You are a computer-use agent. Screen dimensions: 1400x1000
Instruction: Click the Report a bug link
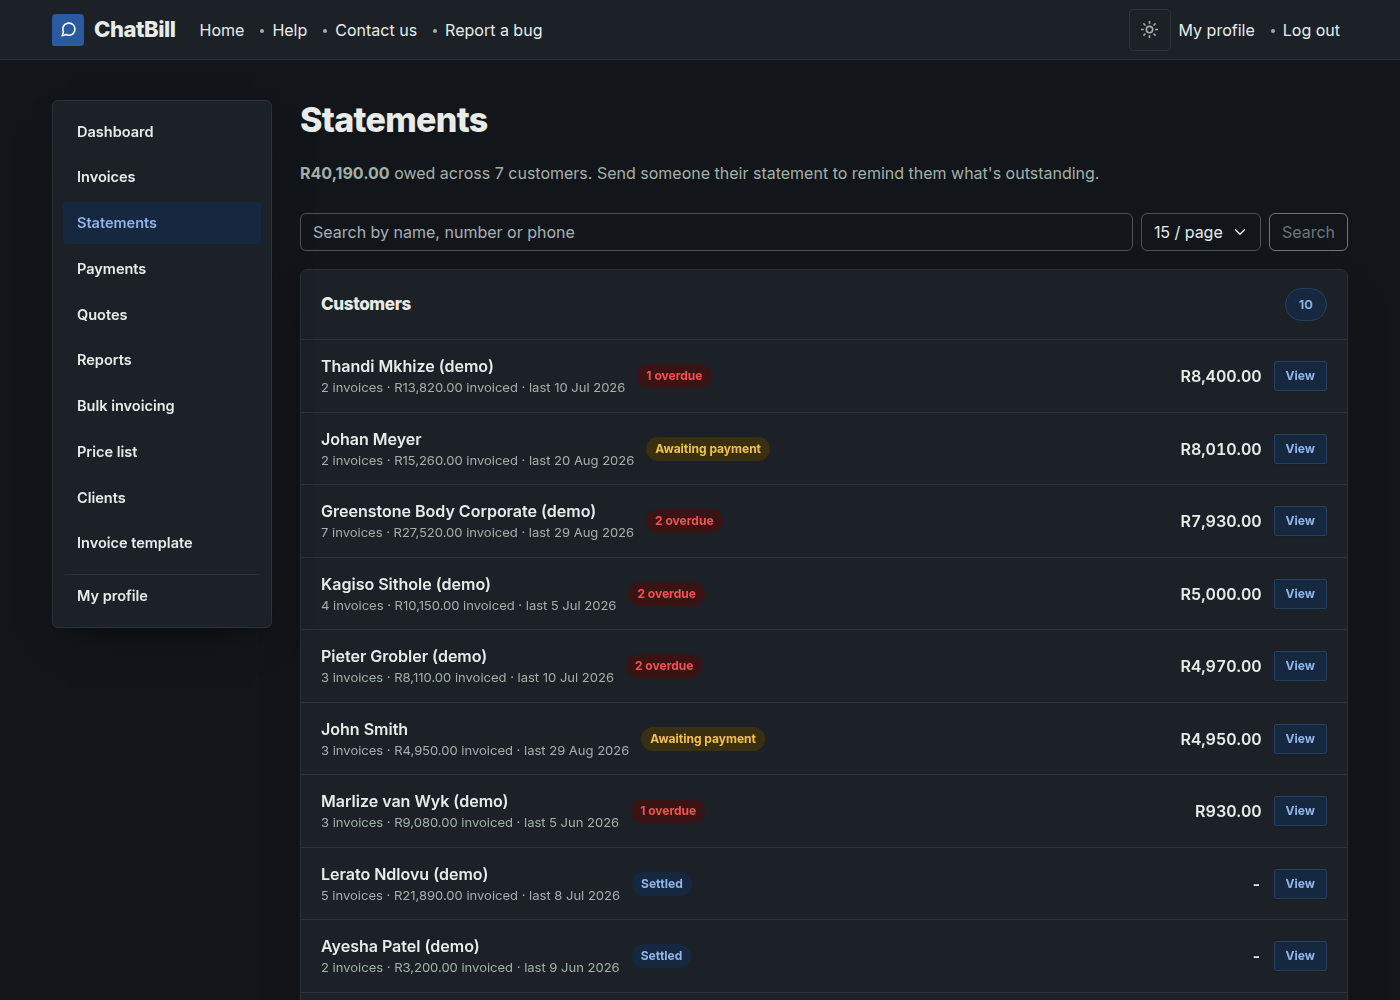pyautogui.click(x=494, y=30)
